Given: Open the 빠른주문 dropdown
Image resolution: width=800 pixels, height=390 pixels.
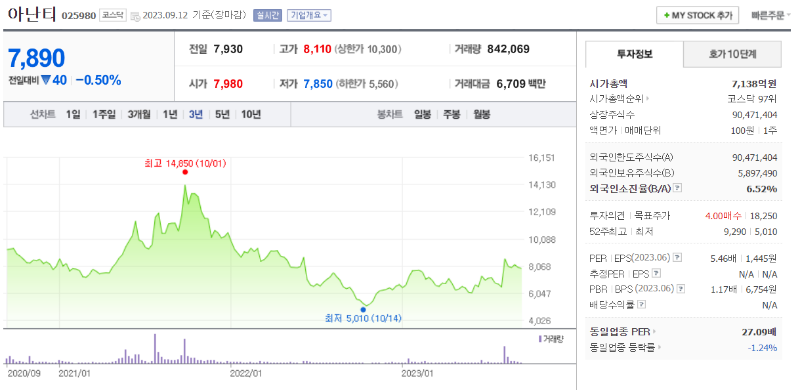Looking at the screenshot, I should pyautogui.click(x=770, y=15).
